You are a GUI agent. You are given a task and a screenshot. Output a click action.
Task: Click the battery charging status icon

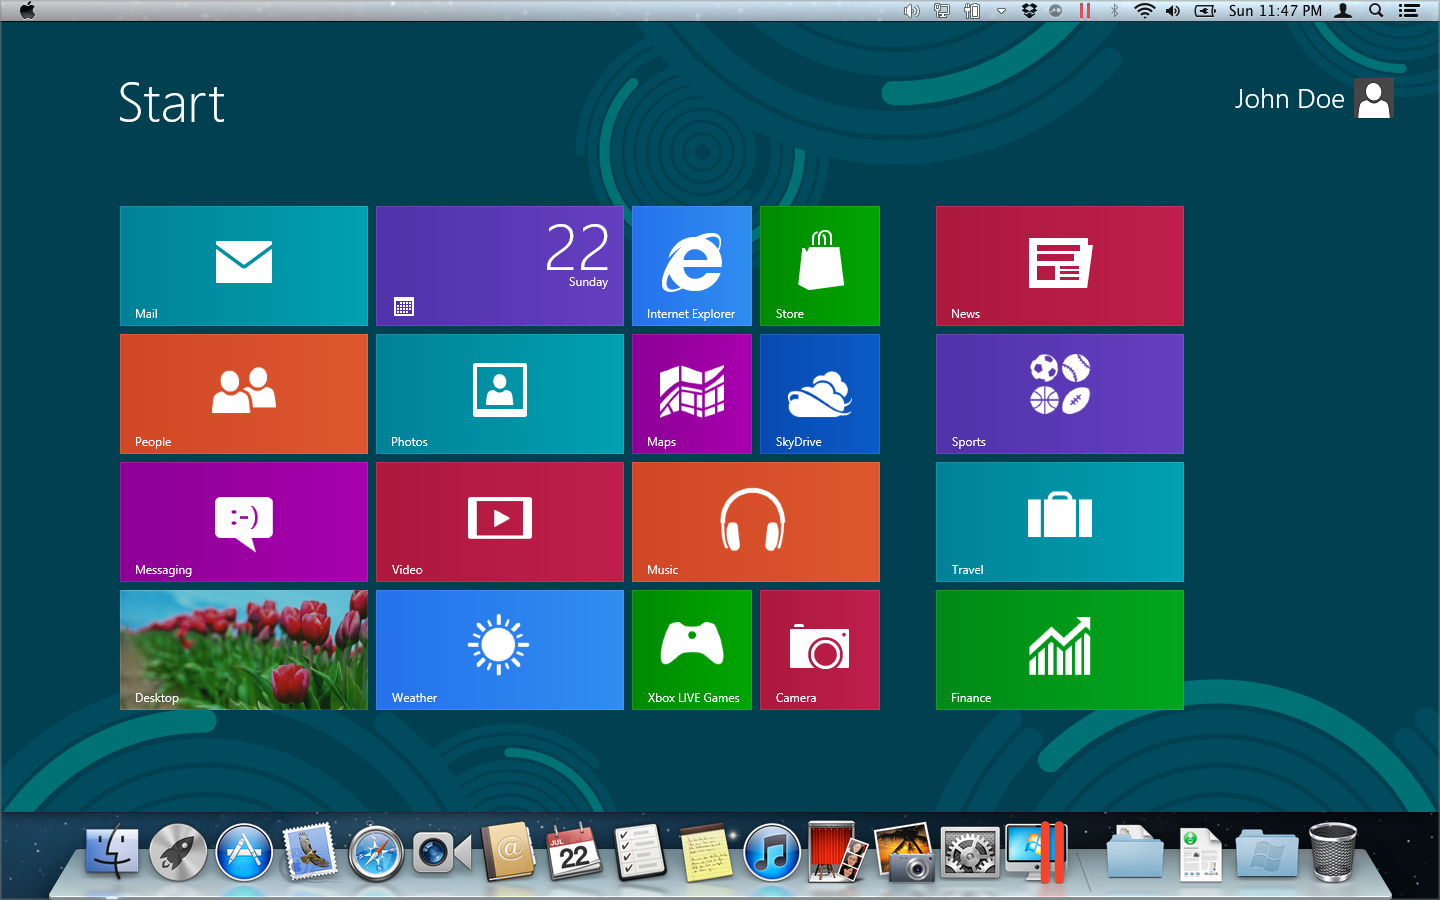(1205, 11)
